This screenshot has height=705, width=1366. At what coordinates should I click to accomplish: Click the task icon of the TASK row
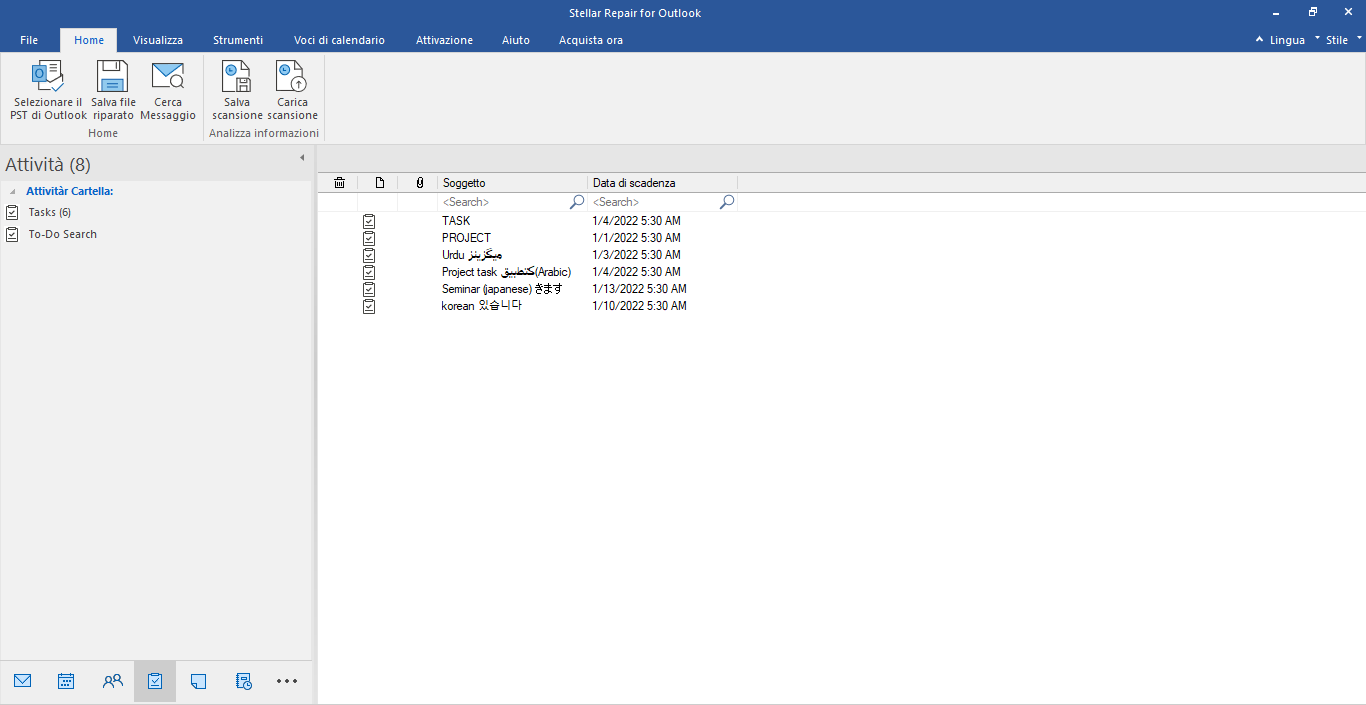[x=369, y=221]
